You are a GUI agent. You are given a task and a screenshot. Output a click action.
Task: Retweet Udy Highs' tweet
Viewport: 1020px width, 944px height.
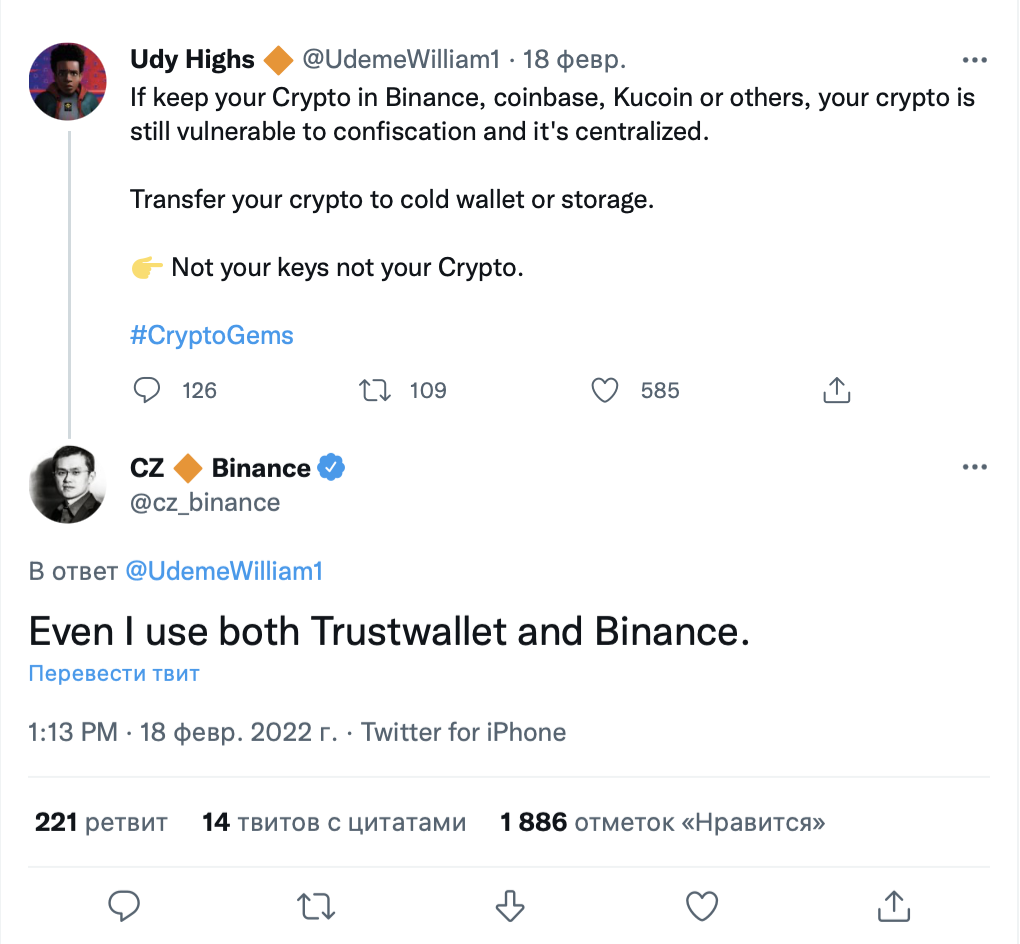(x=374, y=390)
